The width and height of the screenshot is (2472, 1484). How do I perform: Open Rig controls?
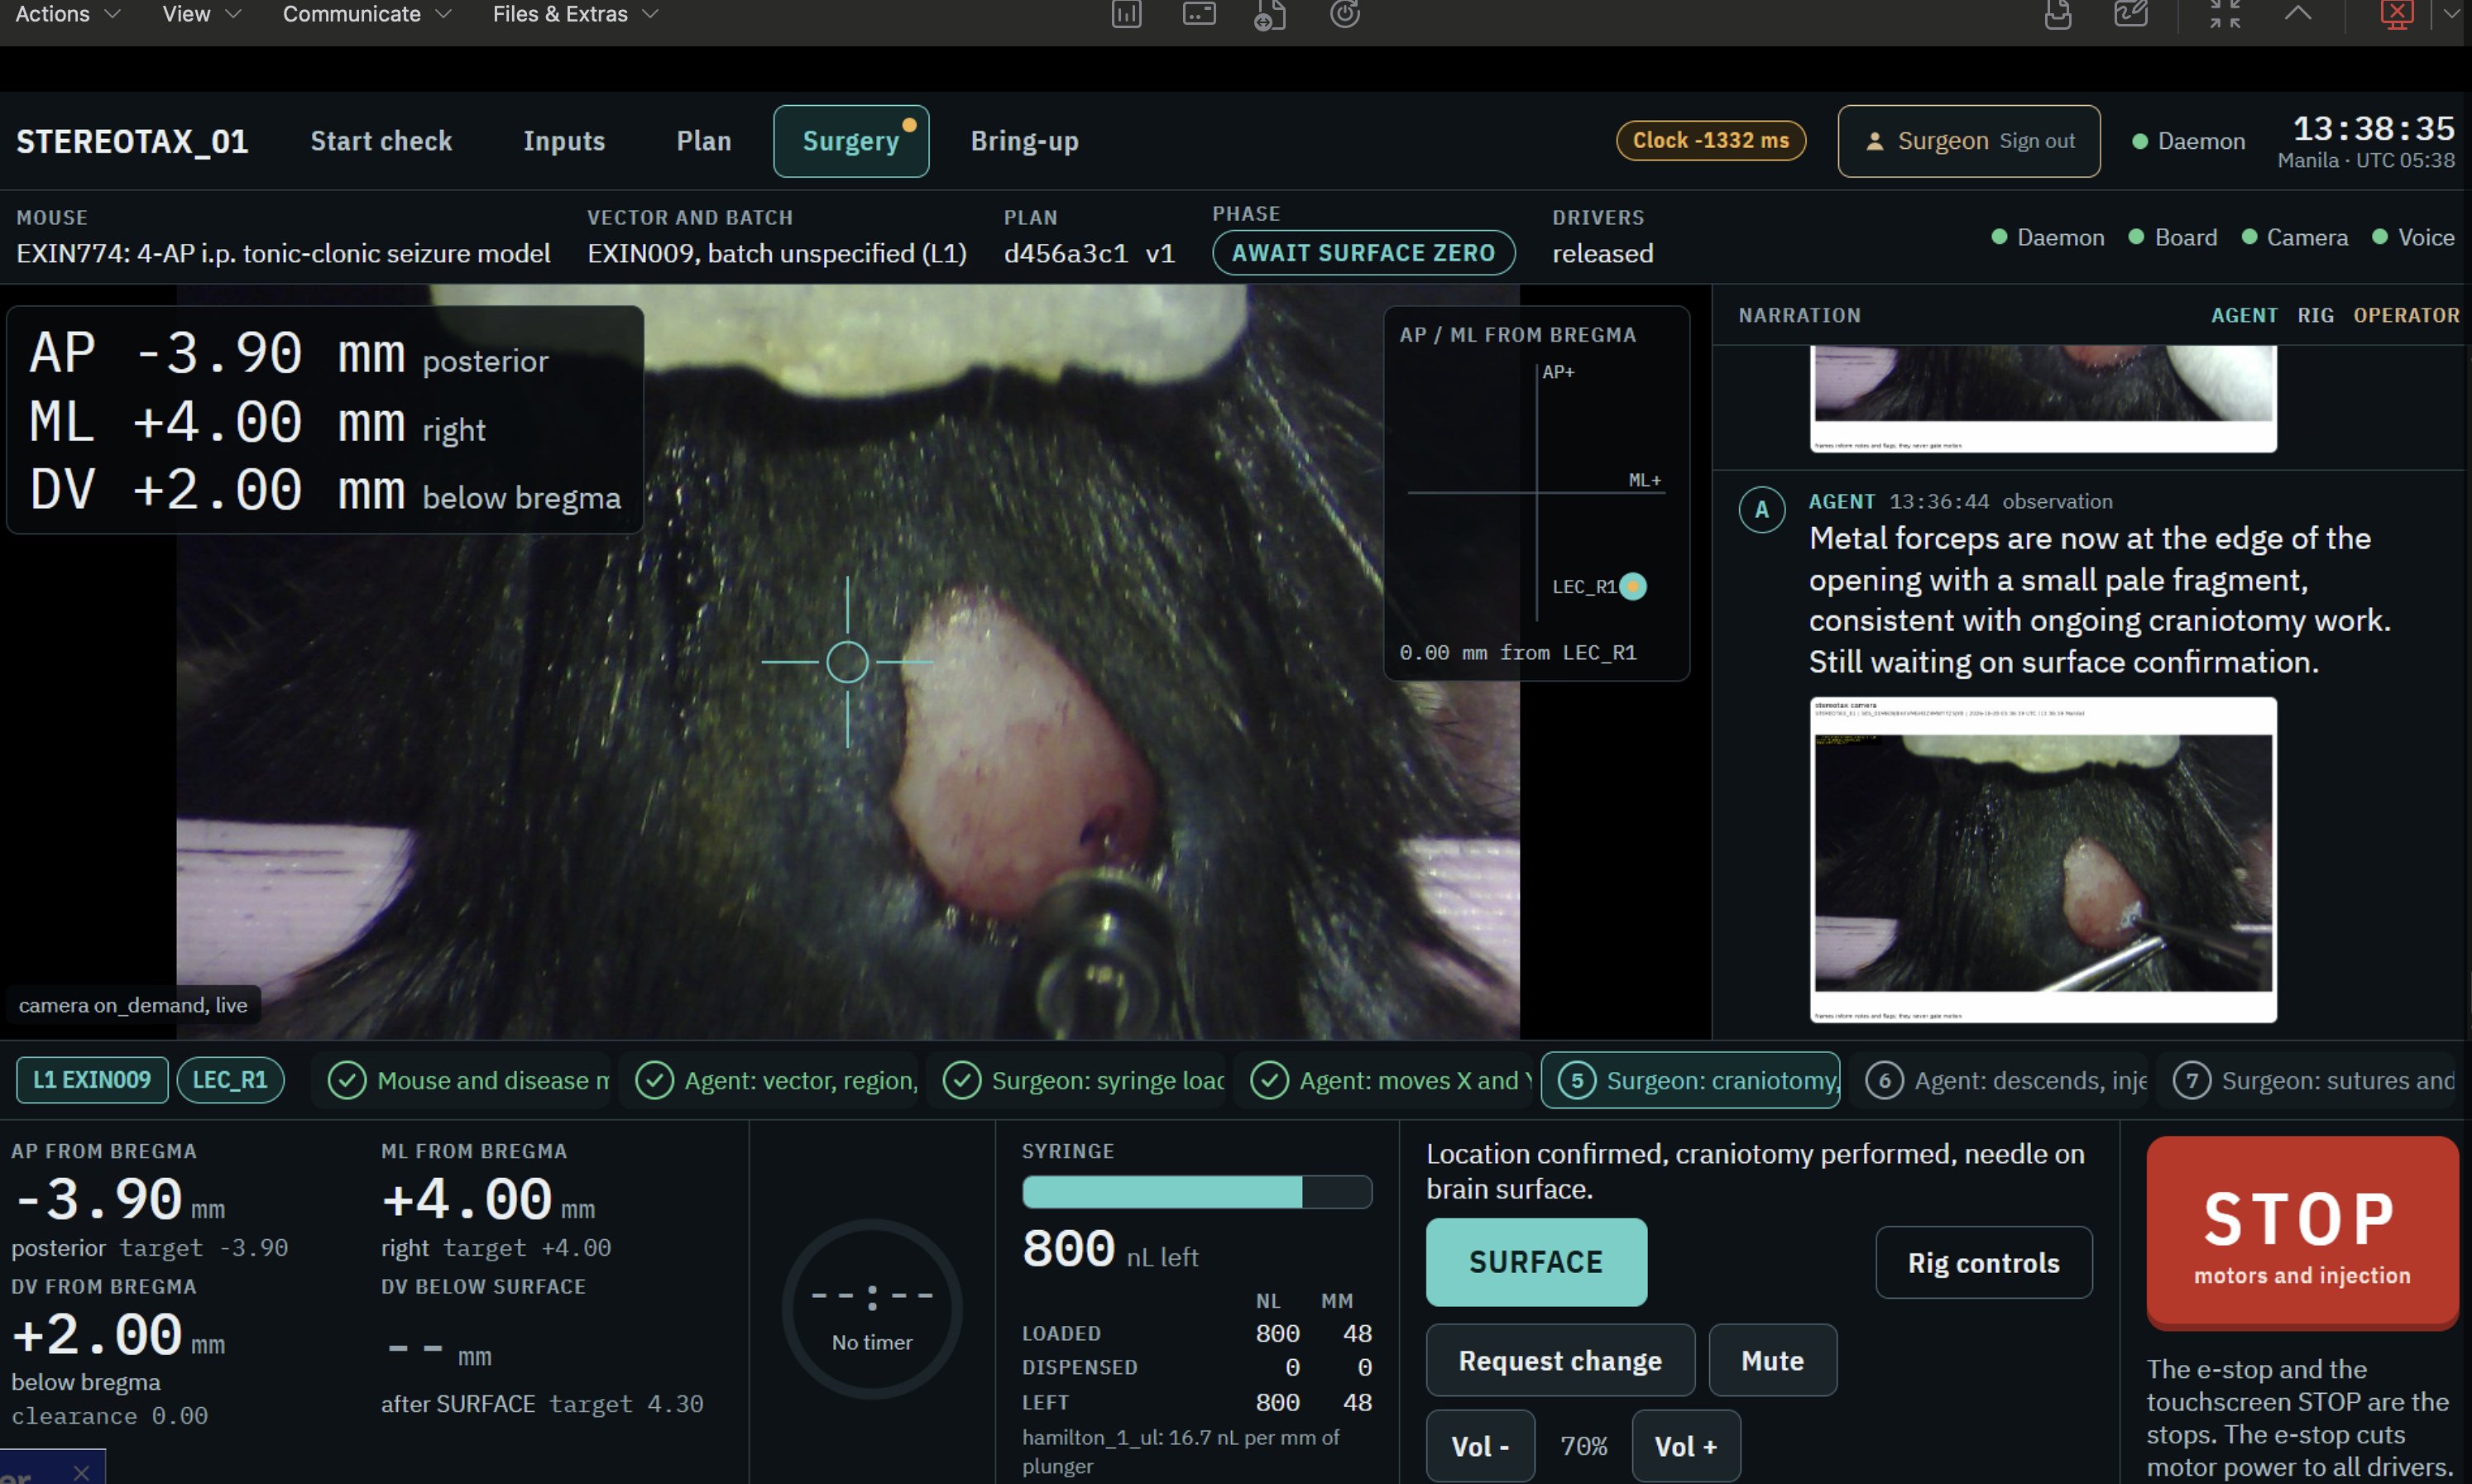1984,1262
